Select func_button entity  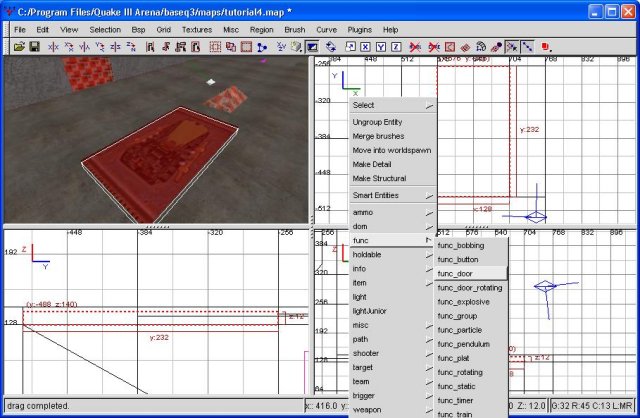click(x=471, y=260)
